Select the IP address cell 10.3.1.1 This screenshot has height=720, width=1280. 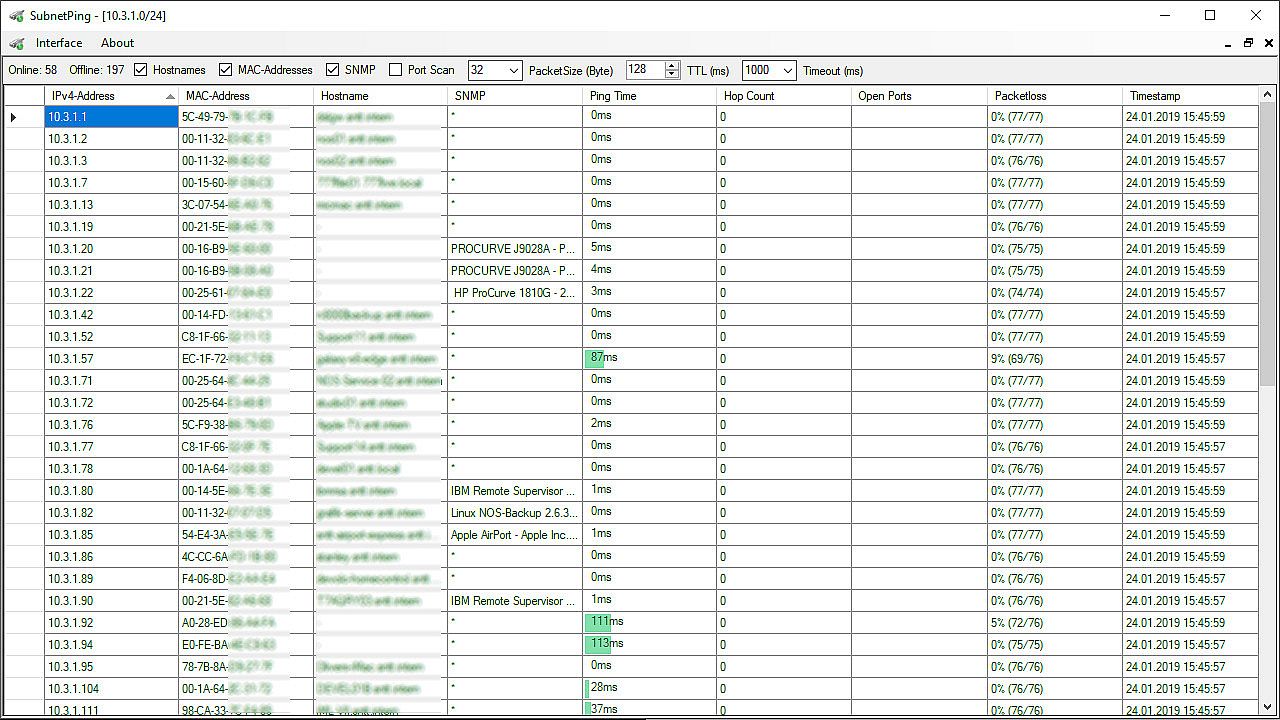(x=111, y=117)
